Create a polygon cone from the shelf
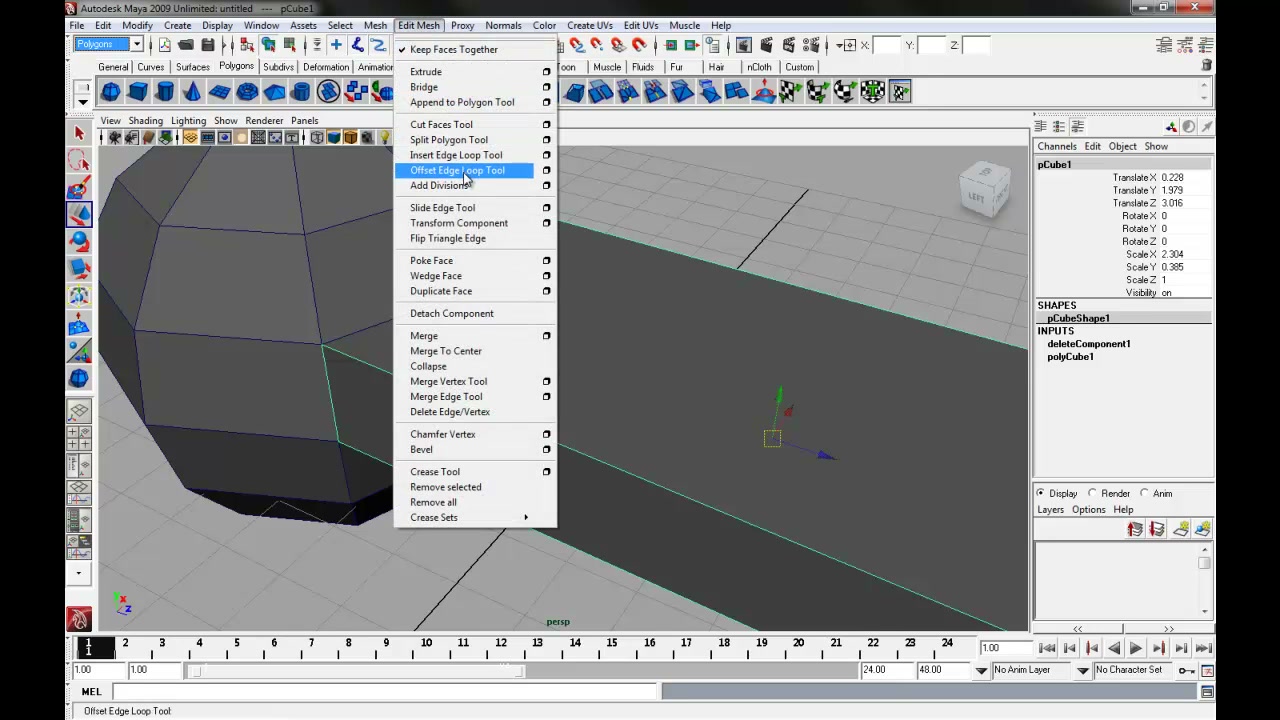1280x720 pixels. point(192,92)
